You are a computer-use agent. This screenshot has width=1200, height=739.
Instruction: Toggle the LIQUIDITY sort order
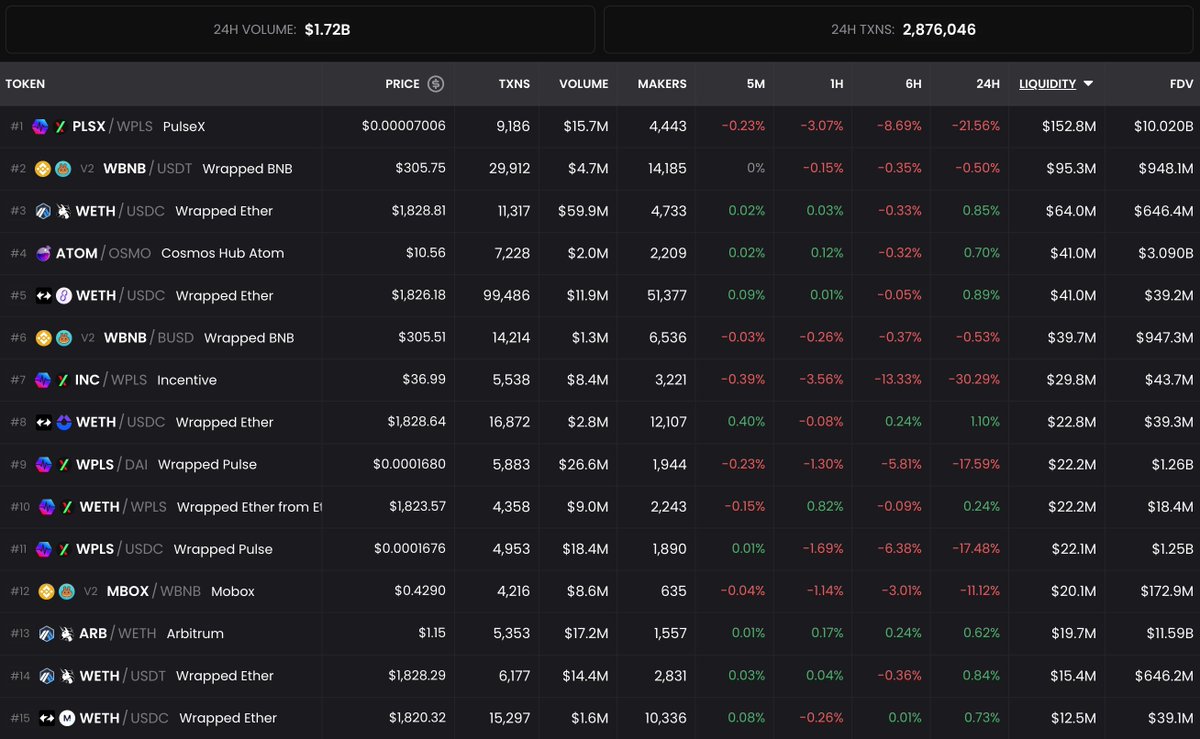pos(1048,84)
